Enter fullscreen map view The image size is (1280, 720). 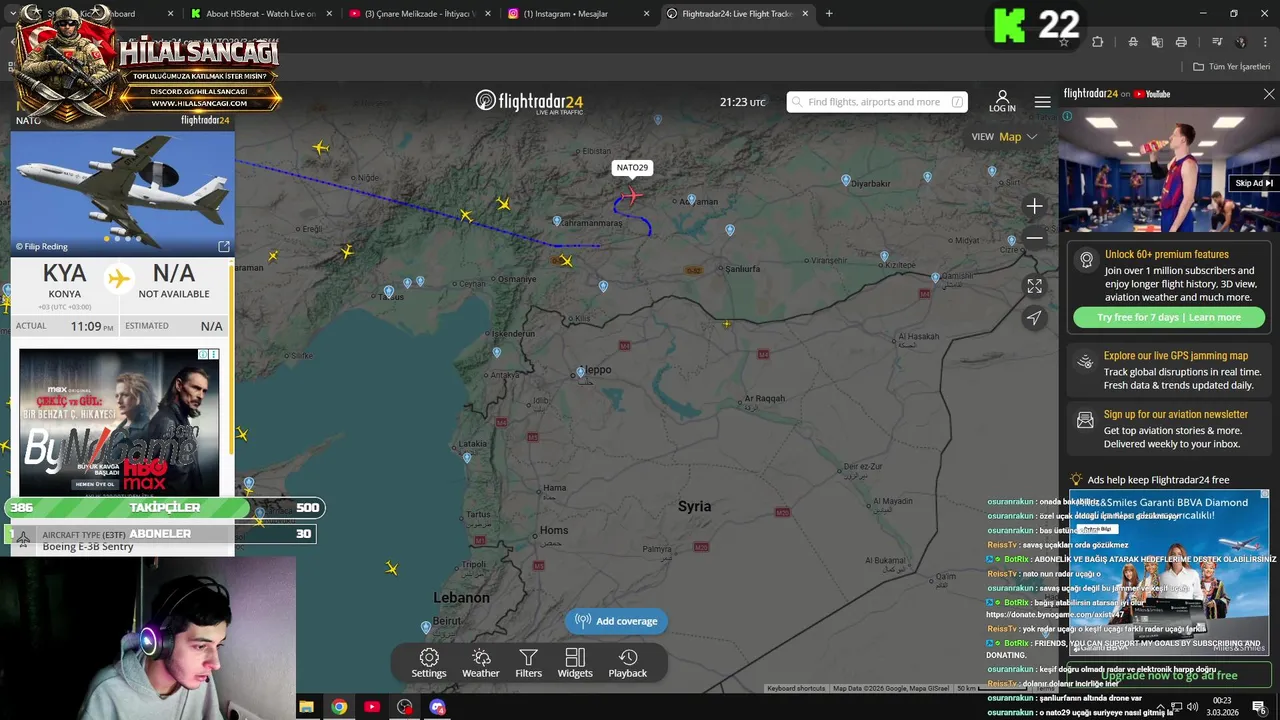pos(1035,285)
